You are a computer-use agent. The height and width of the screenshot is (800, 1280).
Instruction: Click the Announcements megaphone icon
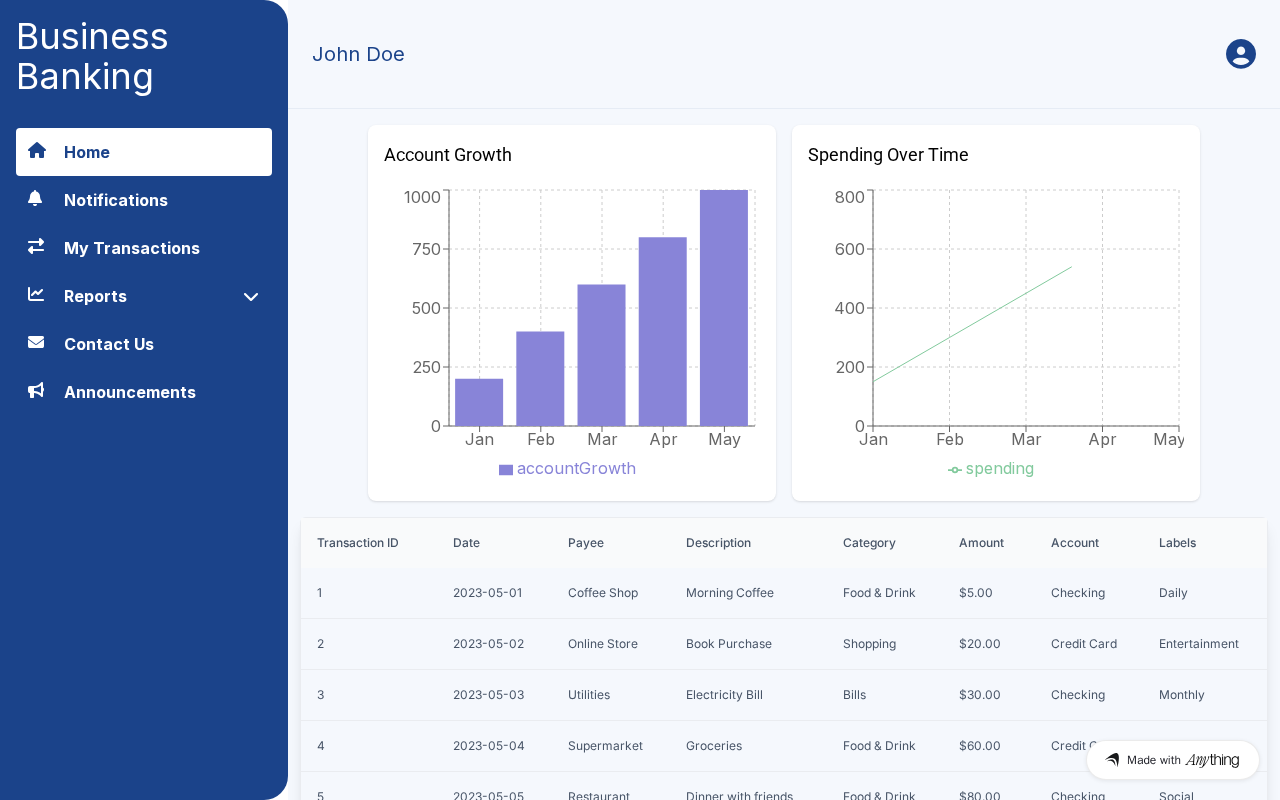(x=36, y=390)
